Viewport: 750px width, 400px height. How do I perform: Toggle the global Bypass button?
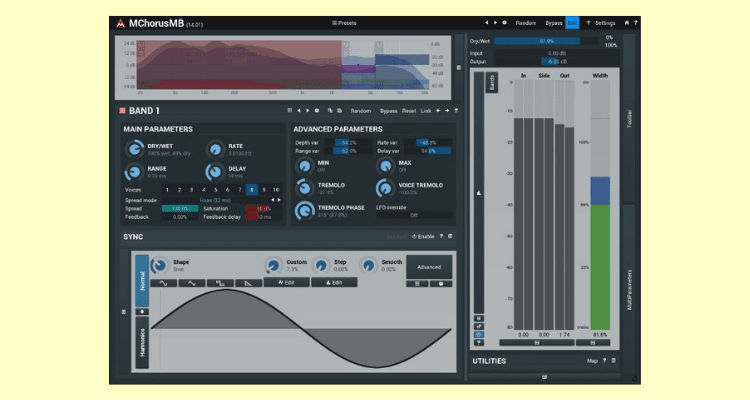553,23
